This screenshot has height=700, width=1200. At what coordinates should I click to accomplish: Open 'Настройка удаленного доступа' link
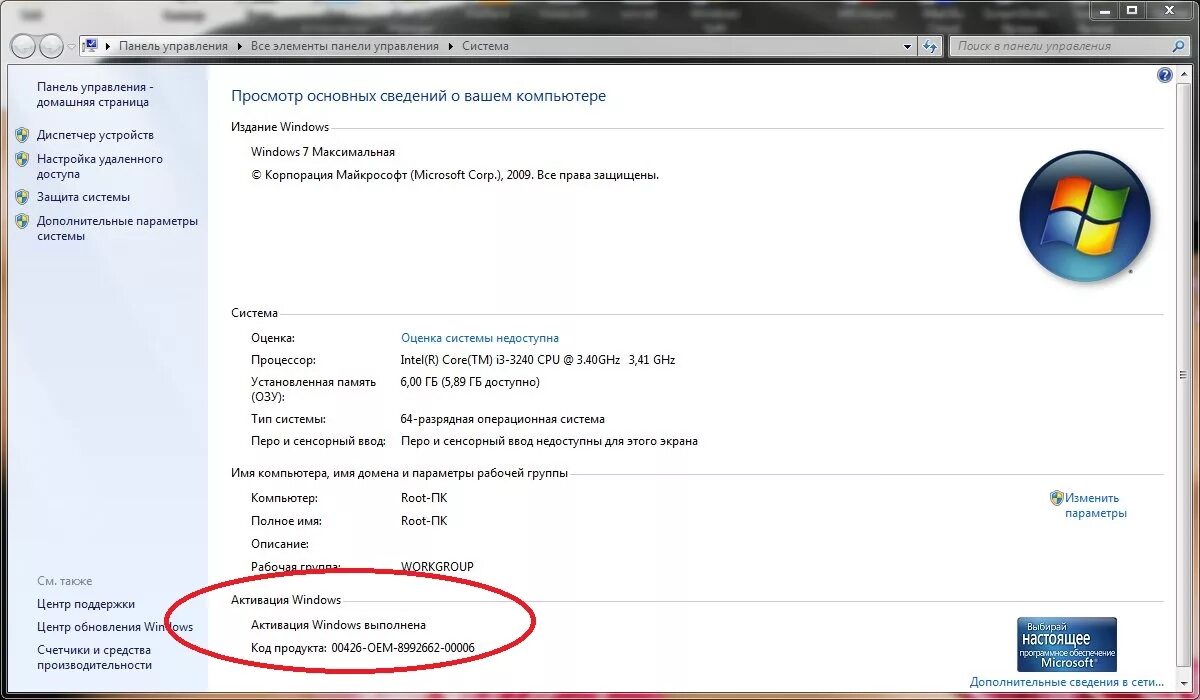coord(100,166)
